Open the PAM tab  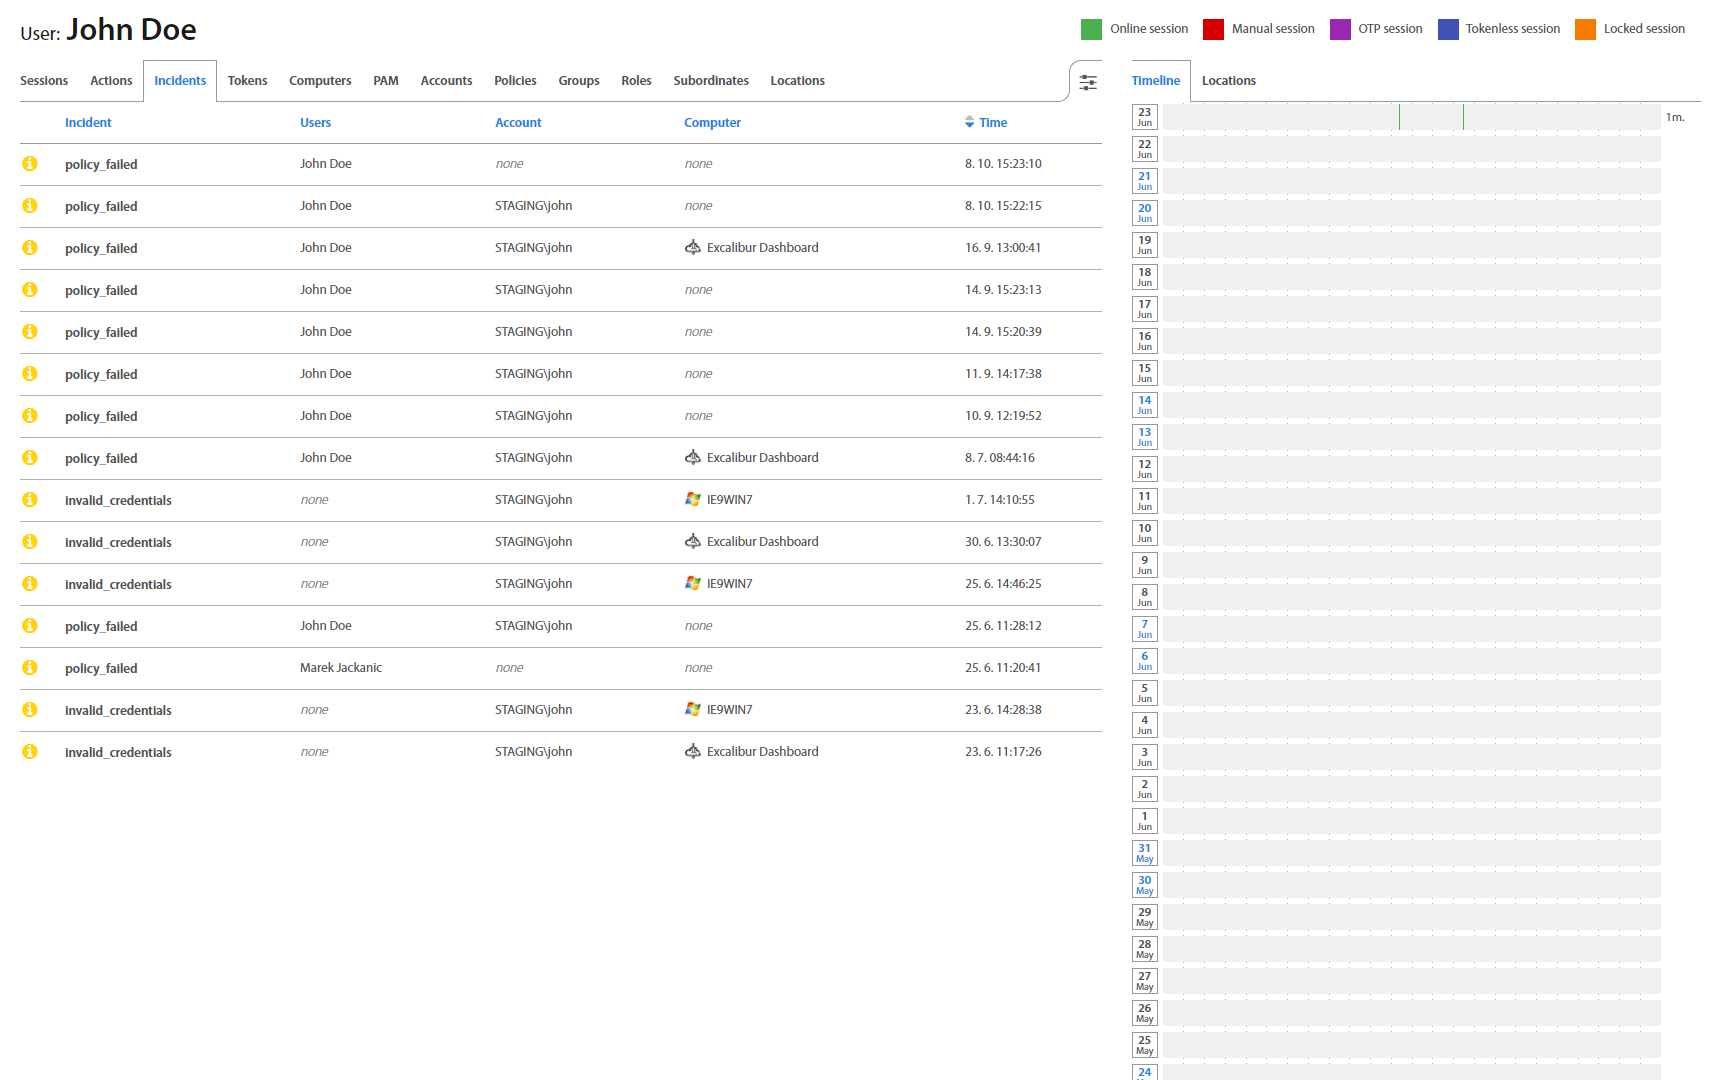point(385,81)
